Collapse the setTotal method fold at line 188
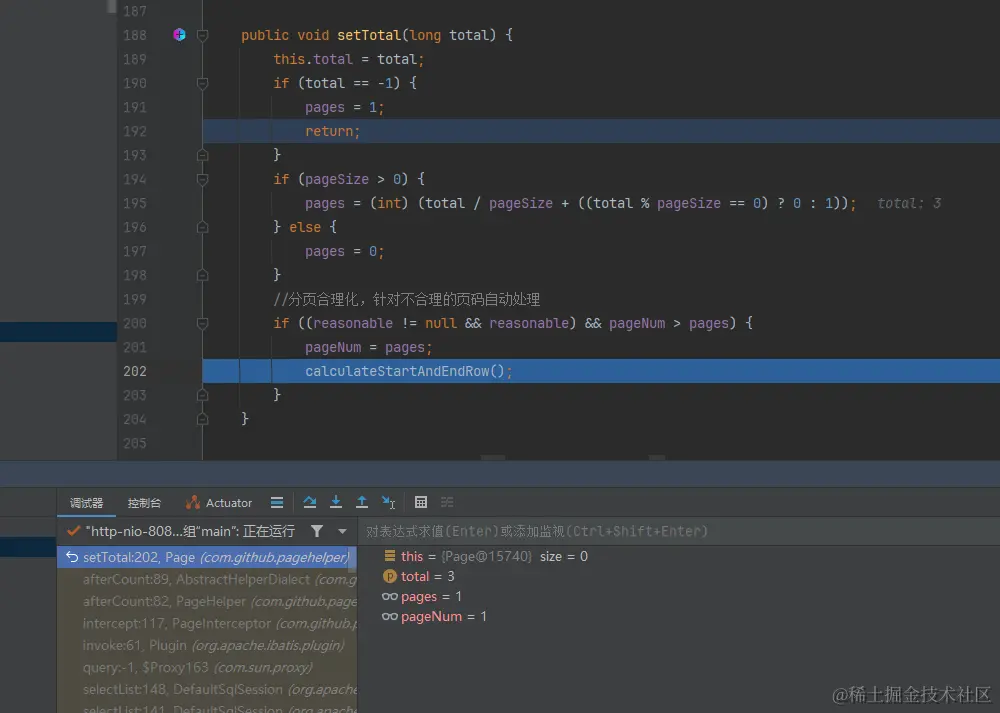The image size is (1000, 713). pos(202,36)
